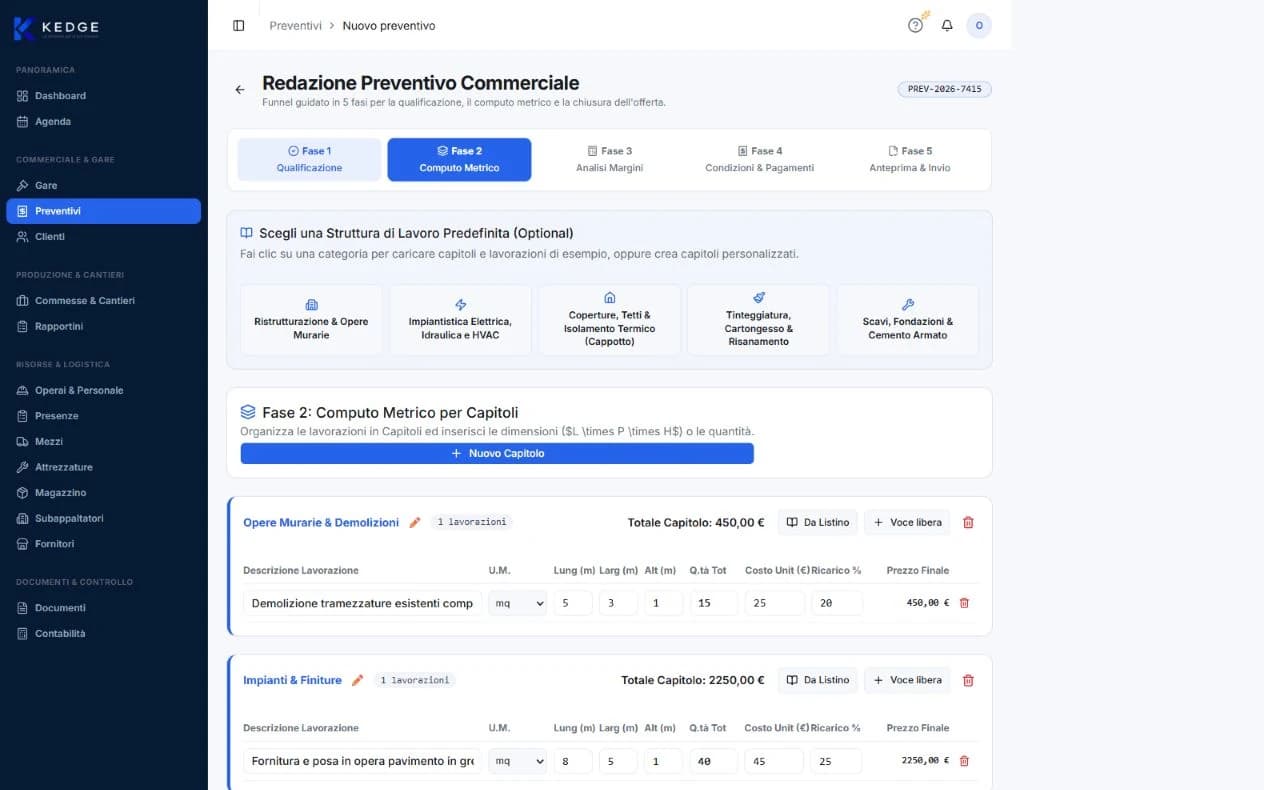Screen dimensions: 1264x790
Task: Go to Fase 5 Anteprima & Invio
Action: (910, 160)
